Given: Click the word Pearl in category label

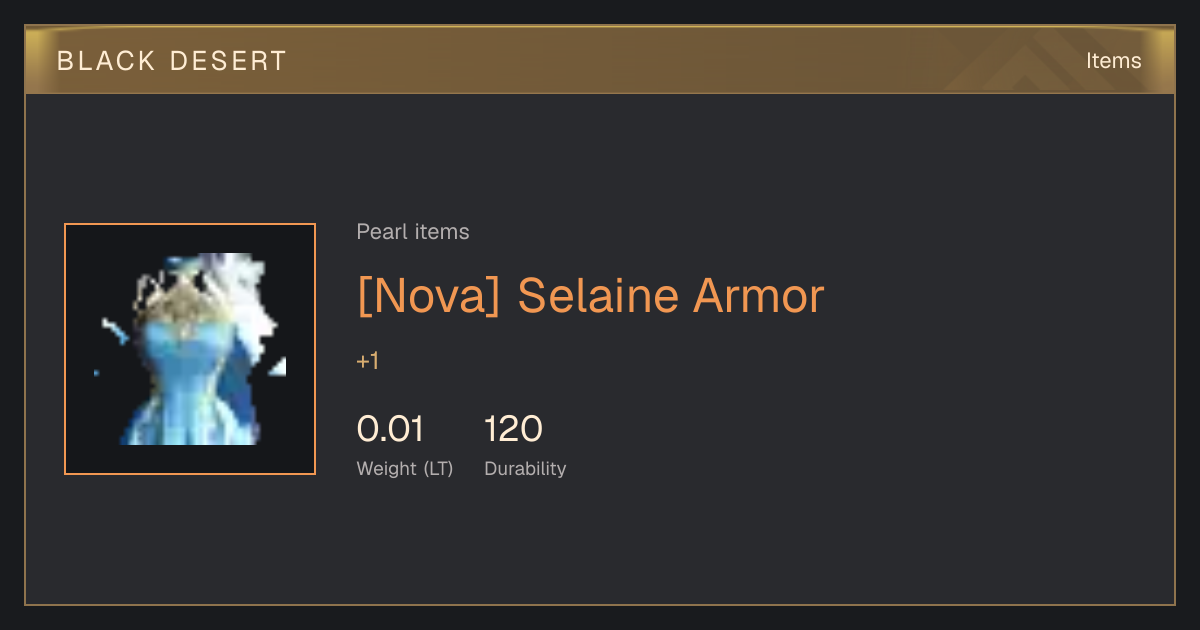Looking at the screenshot, I should click(378, 232).
